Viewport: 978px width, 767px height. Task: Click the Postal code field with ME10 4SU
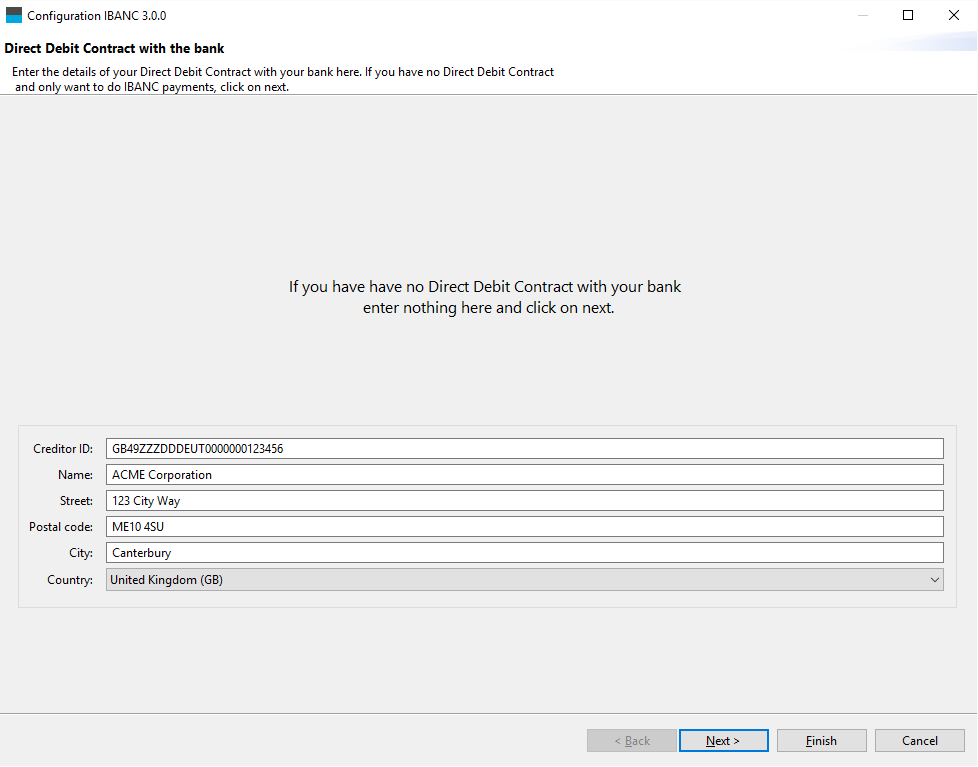pos(525,526)
